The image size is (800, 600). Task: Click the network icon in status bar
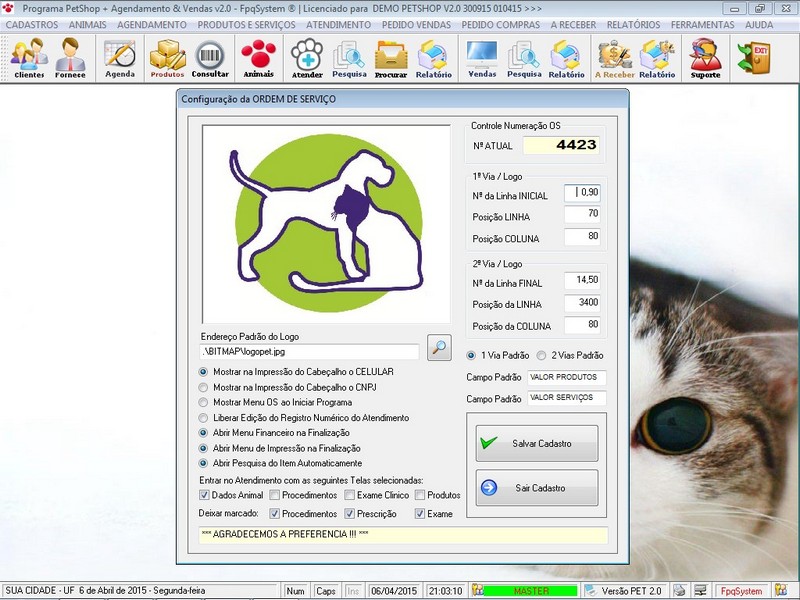[700, 590]
